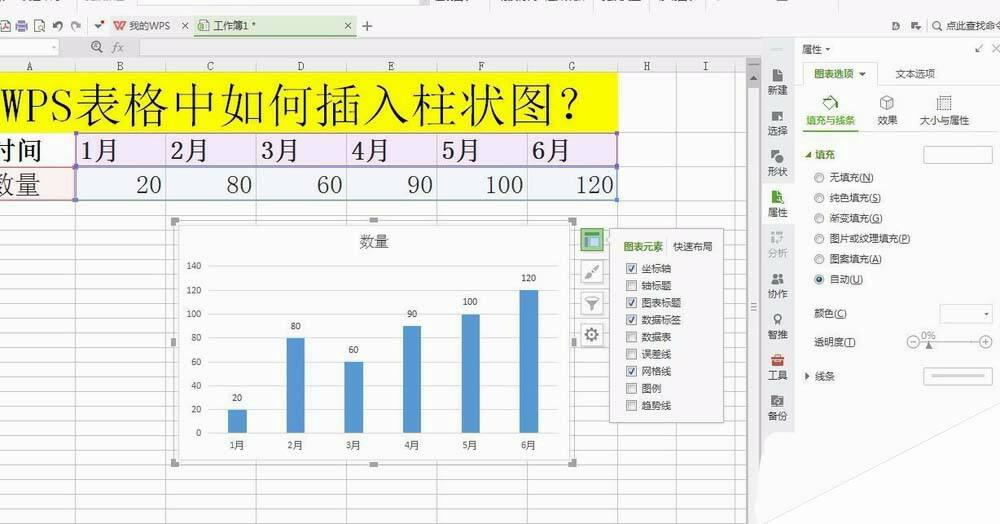This screenshot has width=1000, height=524.
Task: Select the 自动 fill radio option
Action: [819, 279]
